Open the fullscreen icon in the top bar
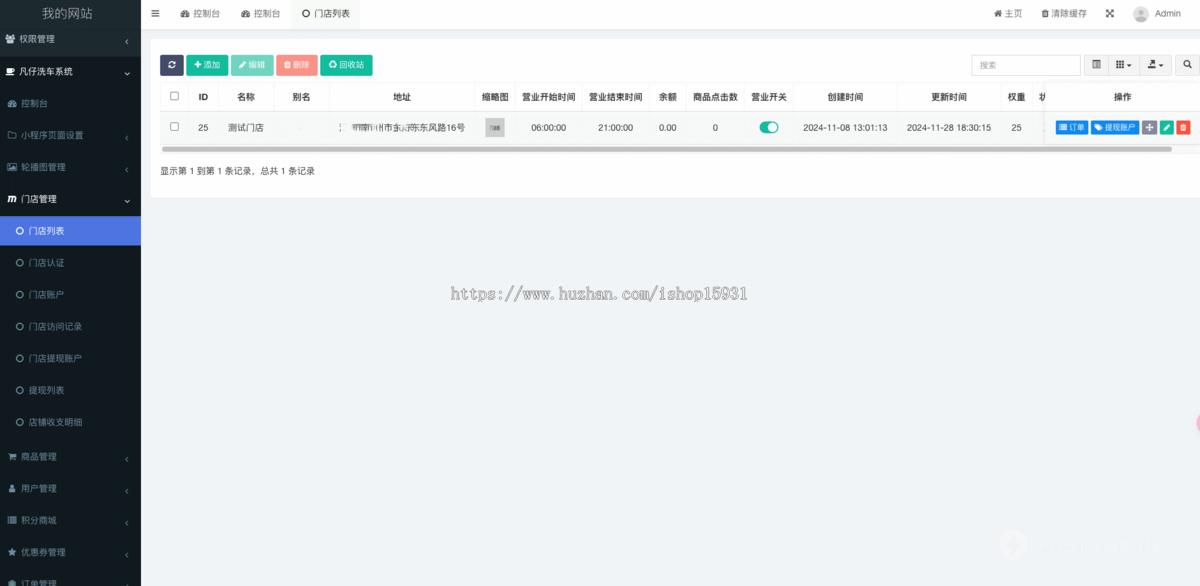The image size is (1200, 586). point(1111,13)
